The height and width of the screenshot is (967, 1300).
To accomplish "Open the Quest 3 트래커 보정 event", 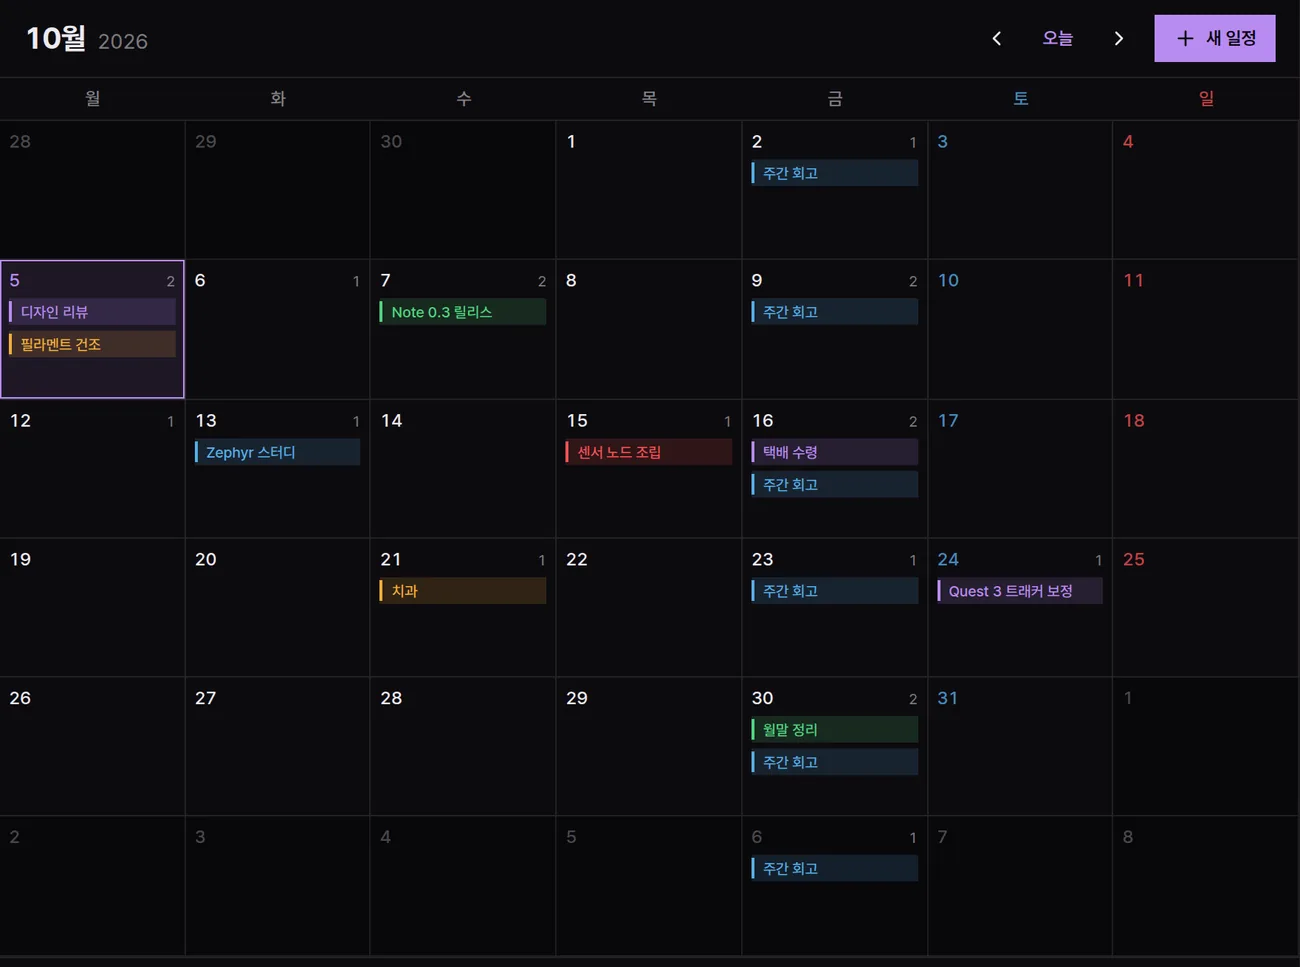I will (1020, 591).
